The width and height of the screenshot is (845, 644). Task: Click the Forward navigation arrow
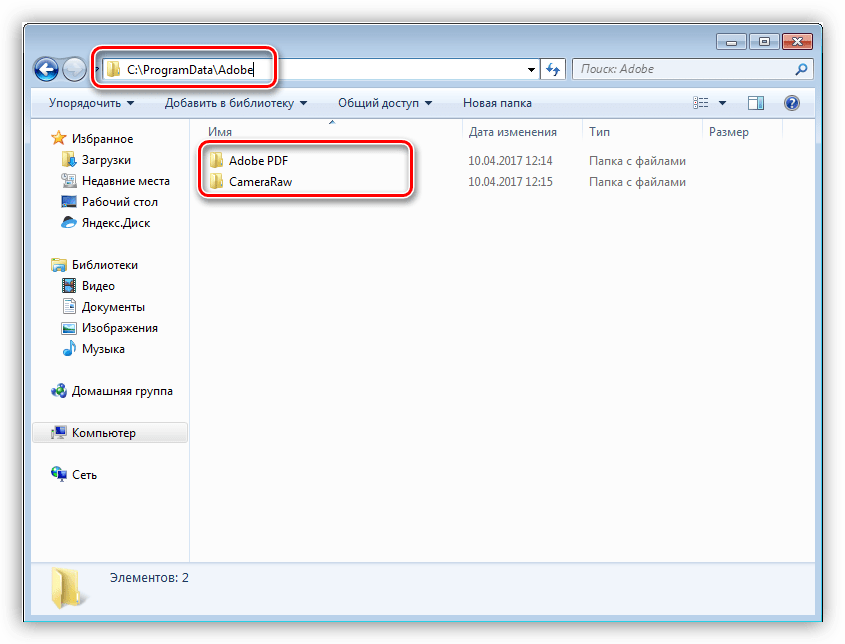click(x=74, y=70)
